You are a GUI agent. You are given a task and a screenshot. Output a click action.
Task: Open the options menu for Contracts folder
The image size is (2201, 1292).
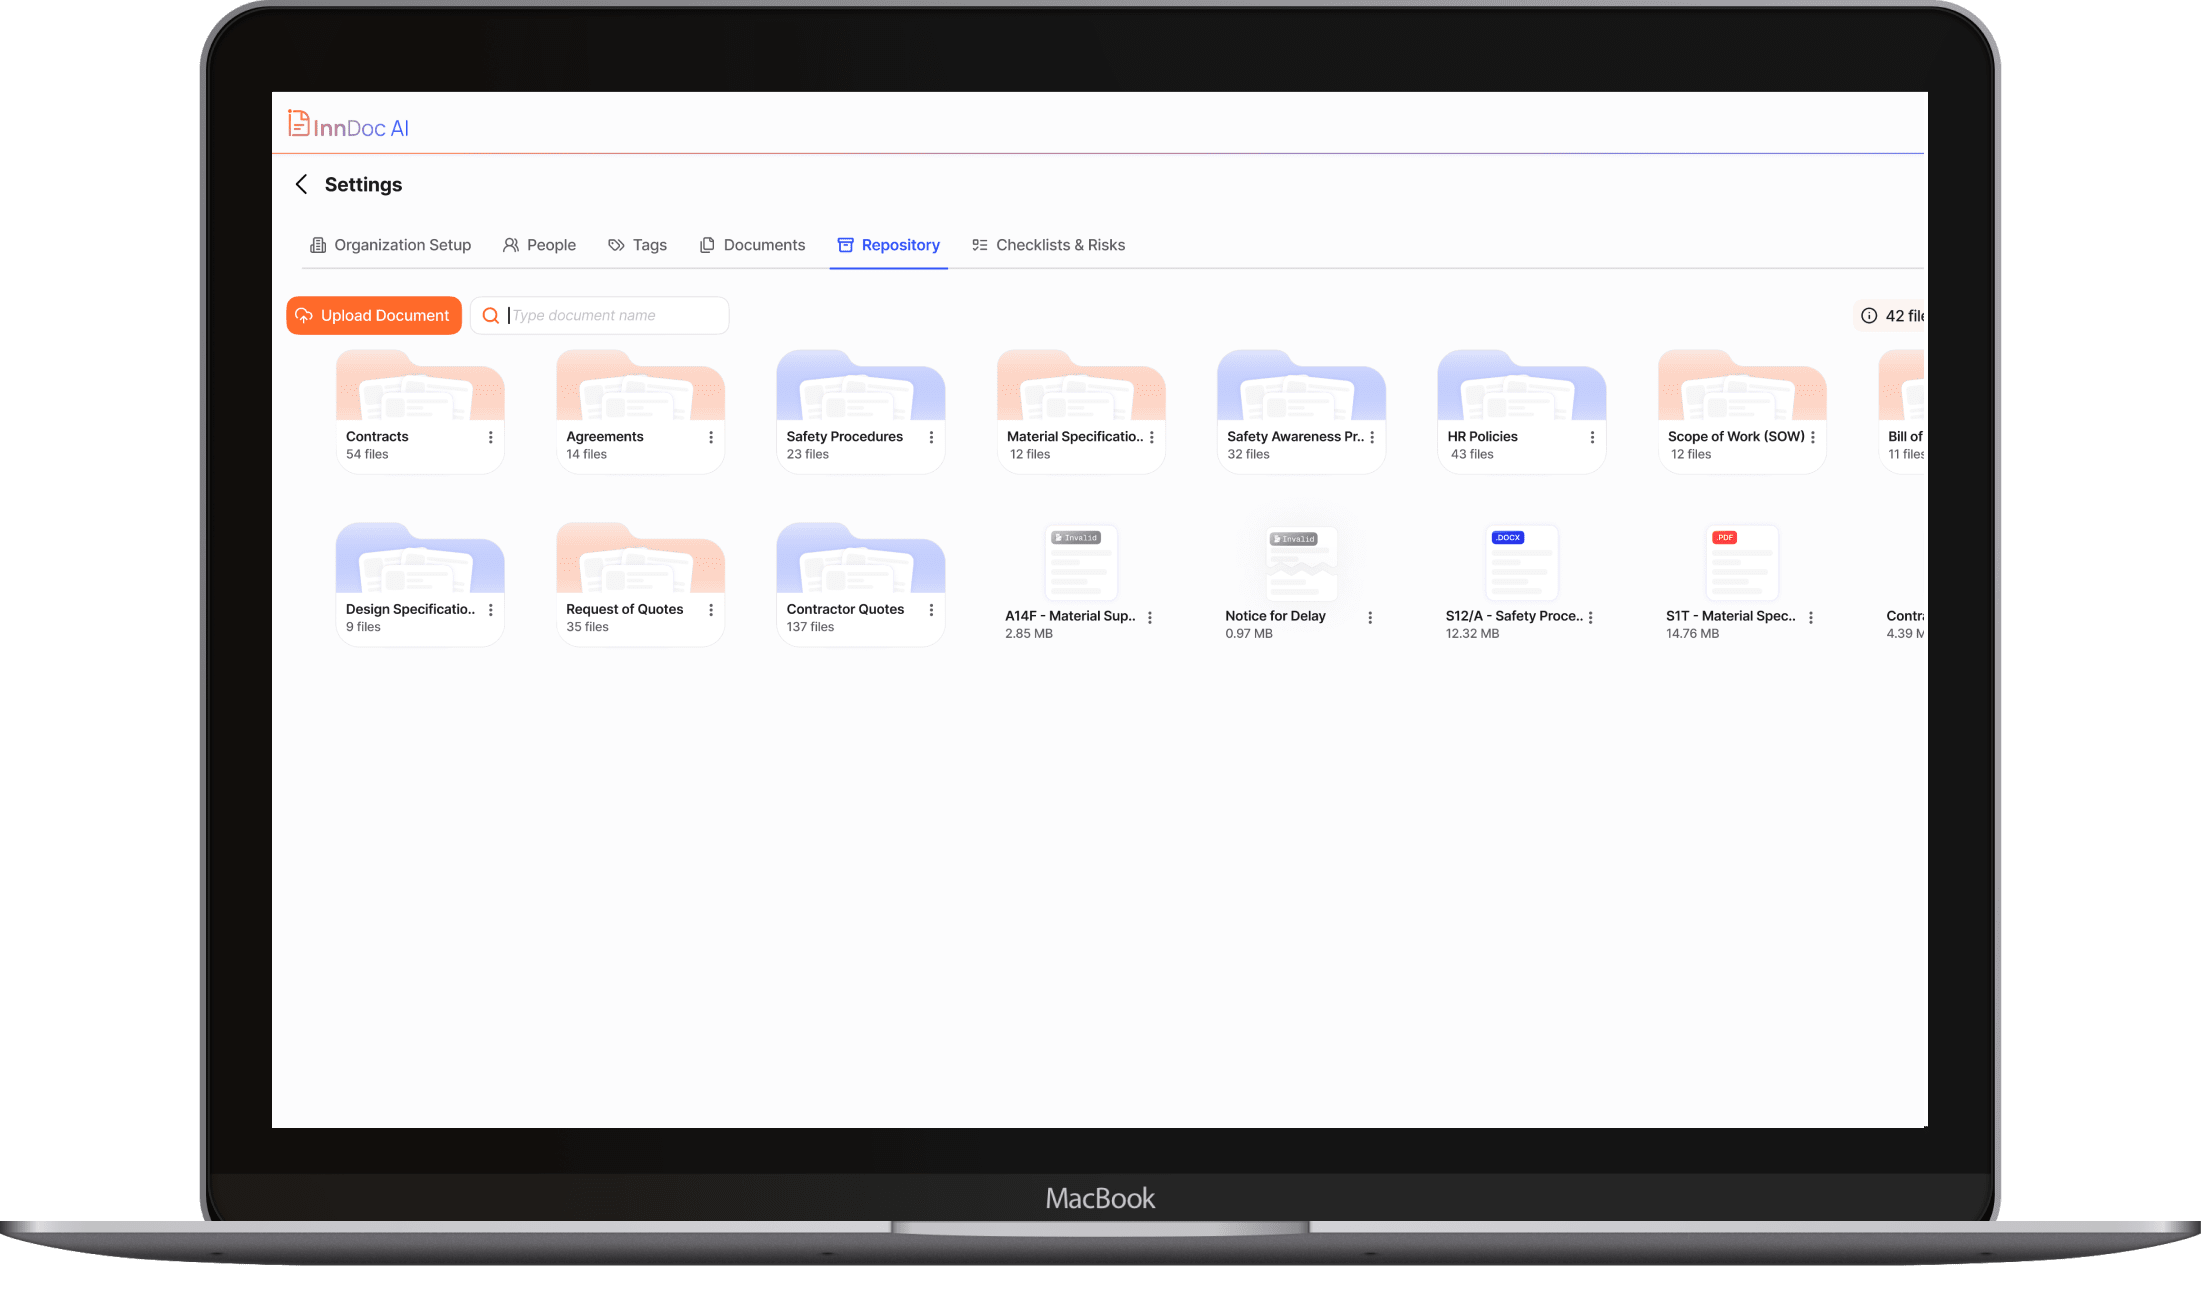pyautogui.click(x=490, y=437)
